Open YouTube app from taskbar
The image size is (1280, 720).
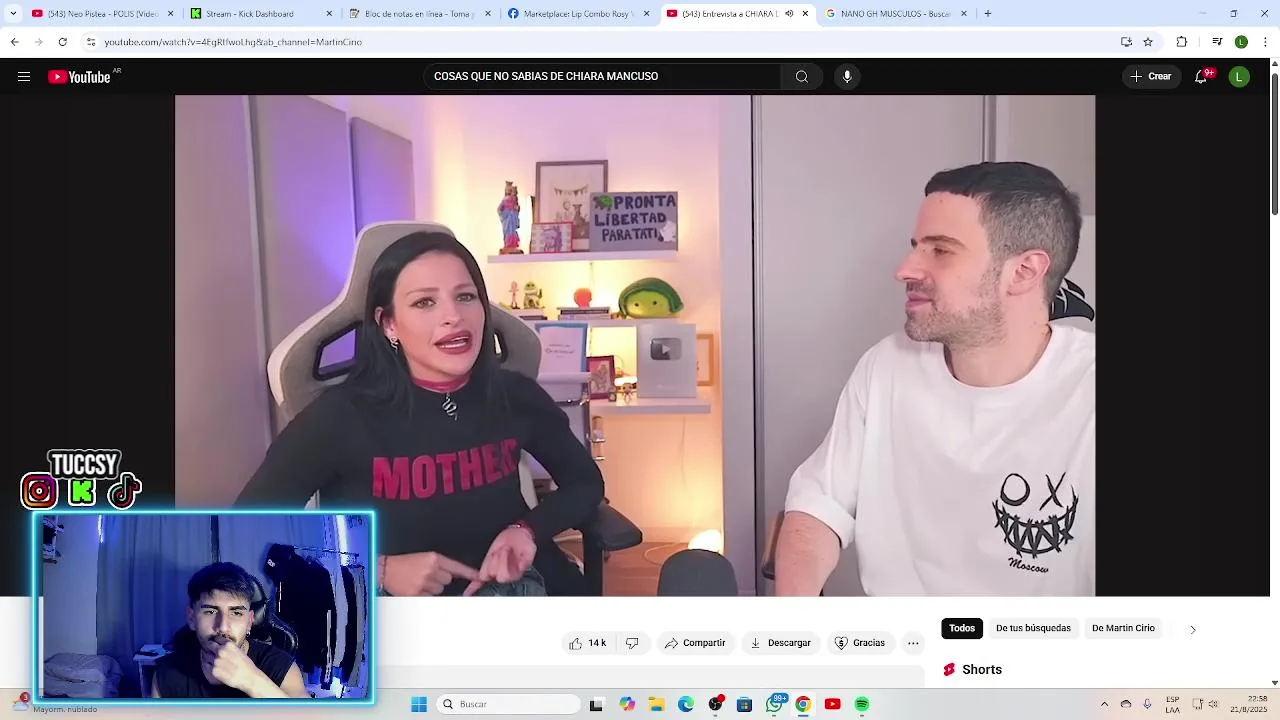click(832, 705)
